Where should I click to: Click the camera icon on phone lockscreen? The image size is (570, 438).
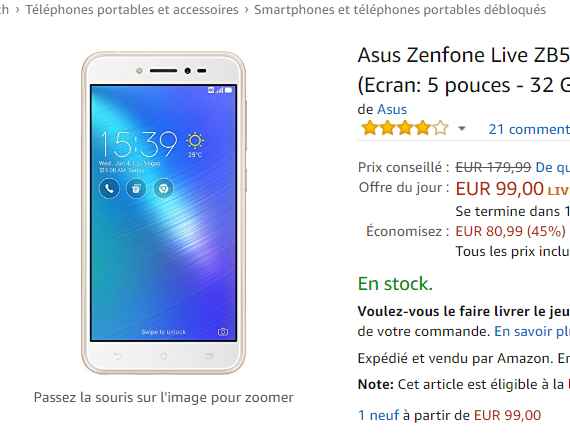223,331
